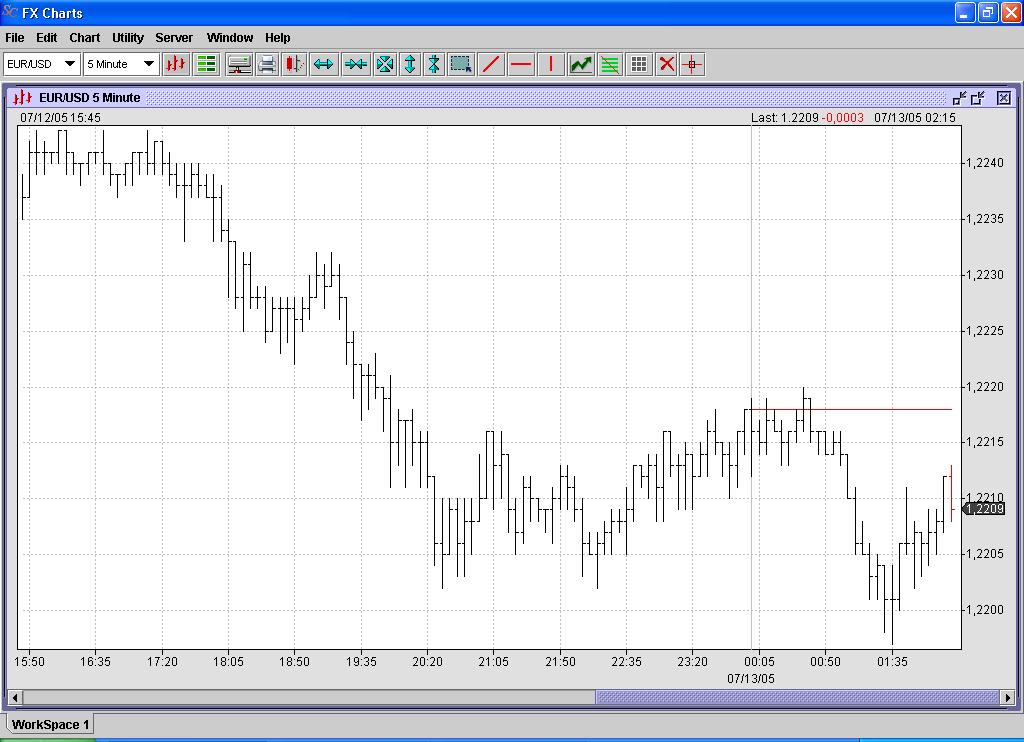Screen dimensions: 1024x742
Task: Click the 1,2209 current price marker
Action: (984, 509)
